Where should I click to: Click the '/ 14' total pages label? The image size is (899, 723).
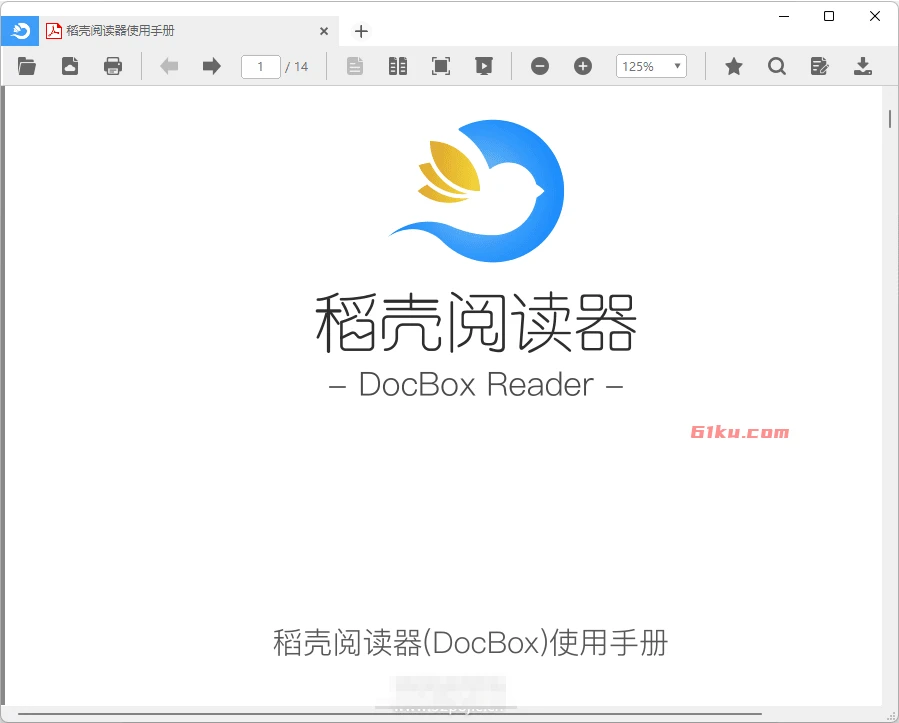[296, 67]
